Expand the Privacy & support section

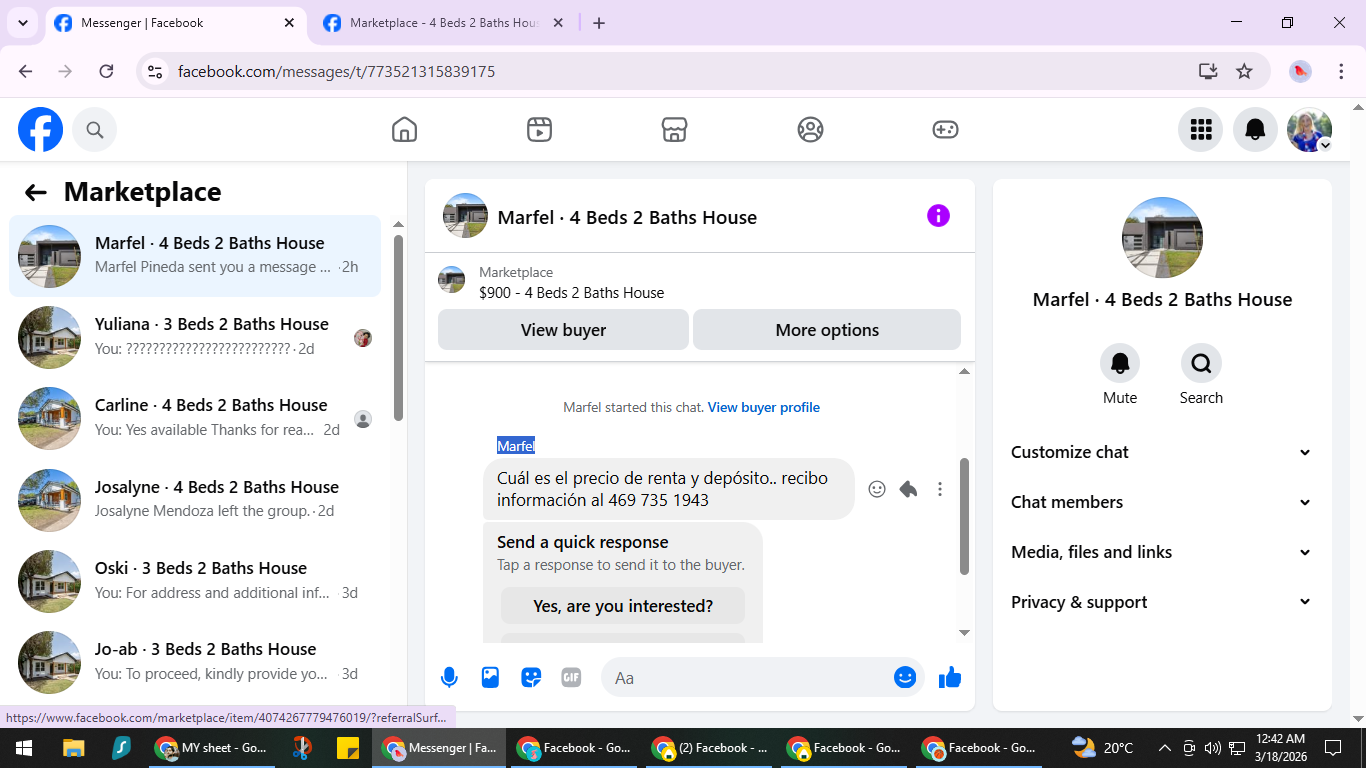[1161, 602]
